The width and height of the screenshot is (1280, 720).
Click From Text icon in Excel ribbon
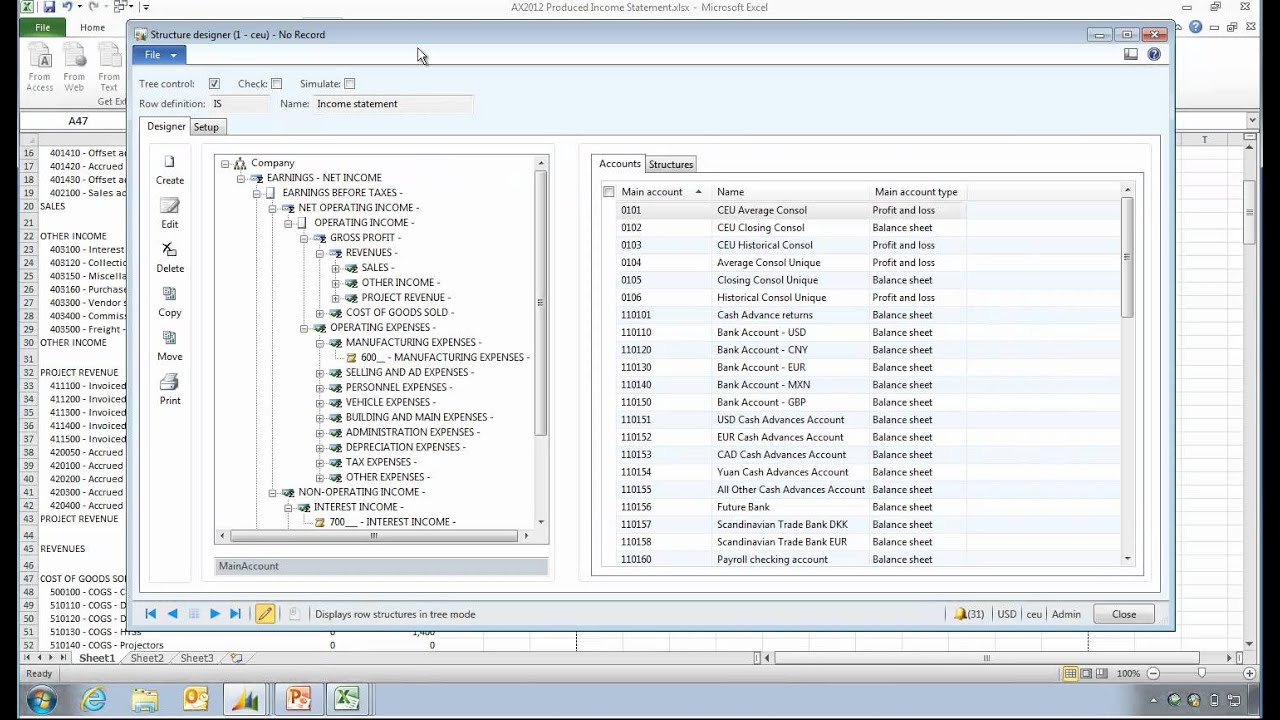108,68
